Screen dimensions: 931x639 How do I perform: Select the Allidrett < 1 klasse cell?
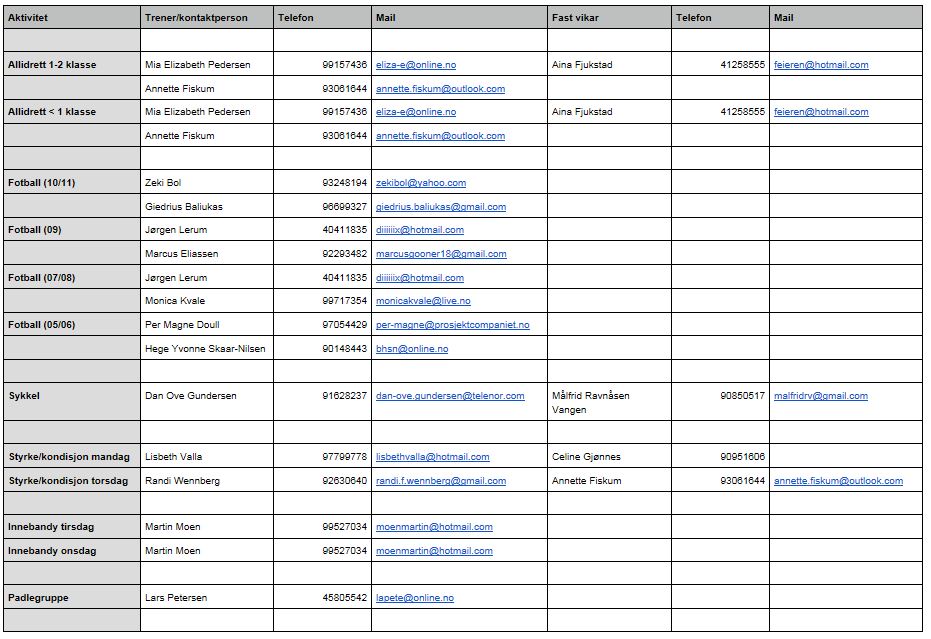click(x=72, y=112)
